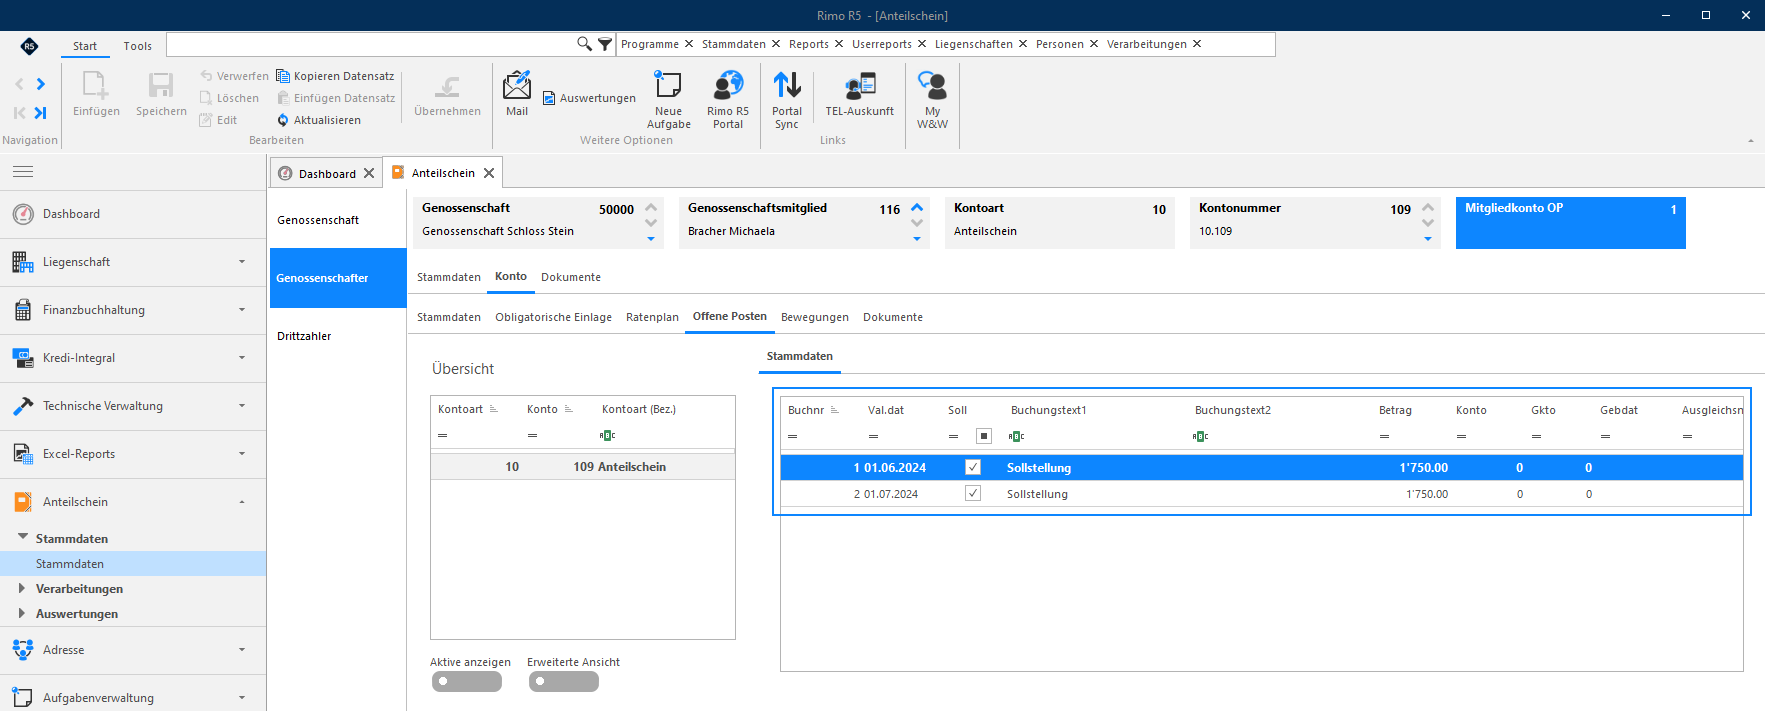Toggle the Erweiterte Ansicht switch
The width and height of the screenshot is (1765, 711).
click(x=564, y=682)
